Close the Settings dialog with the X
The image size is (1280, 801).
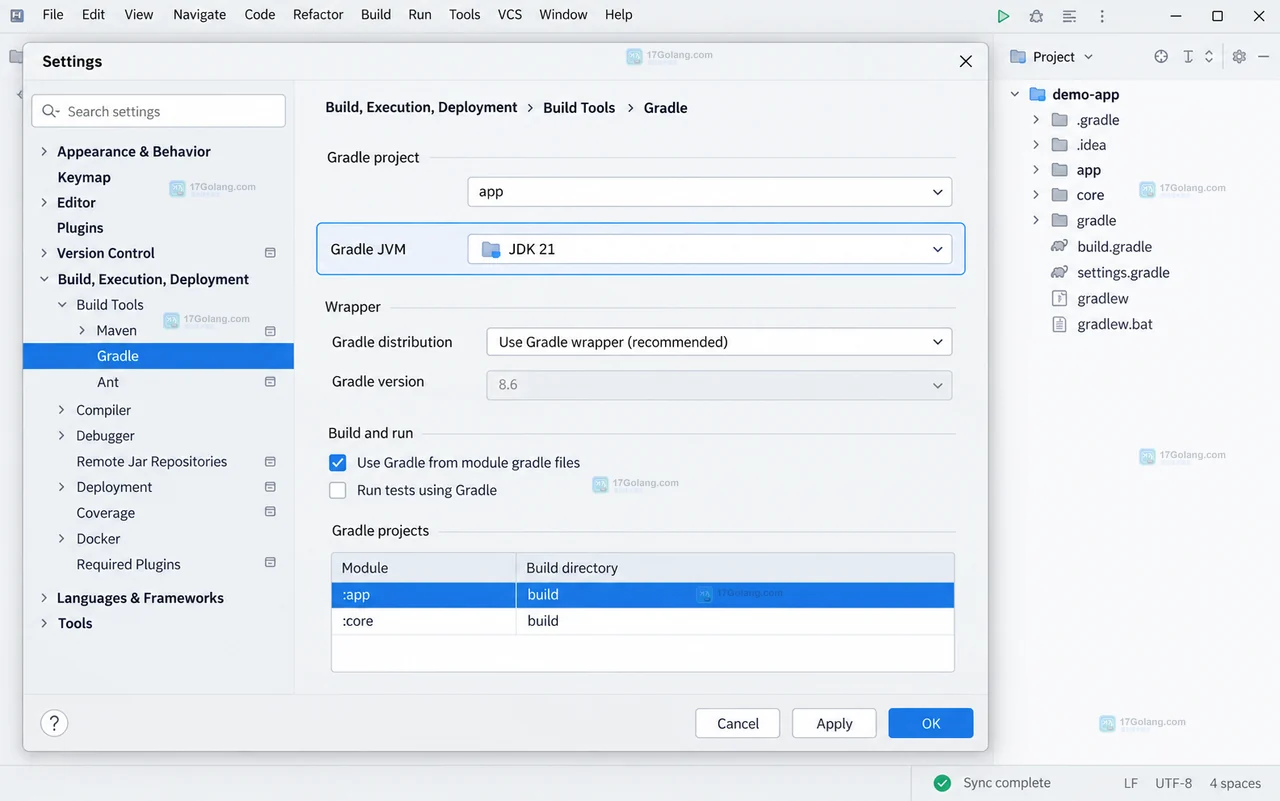point(966,61)
